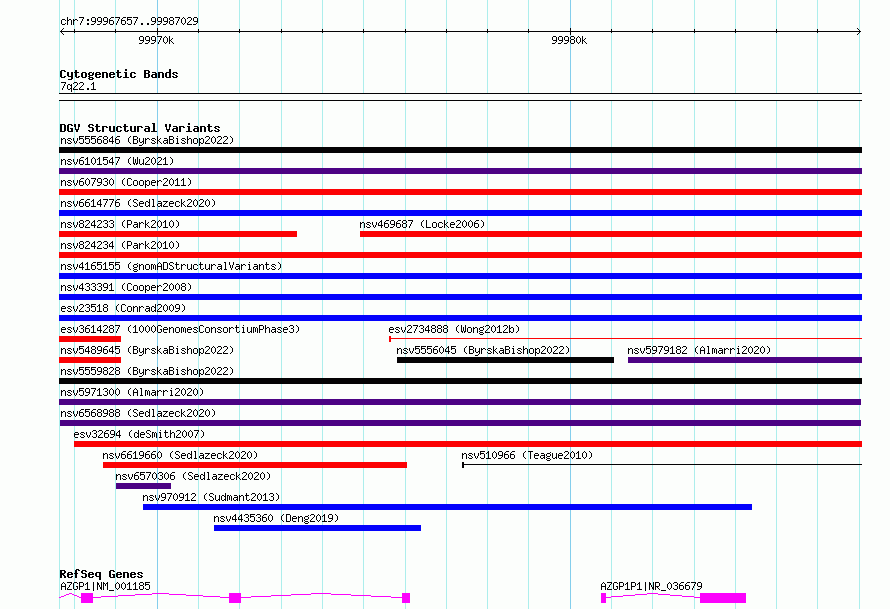This screenshot has width=890, height=609.
Task: Open the nsv6101547 (Wu2021) label
Action: pyautogui.click(x=117, y=161)
